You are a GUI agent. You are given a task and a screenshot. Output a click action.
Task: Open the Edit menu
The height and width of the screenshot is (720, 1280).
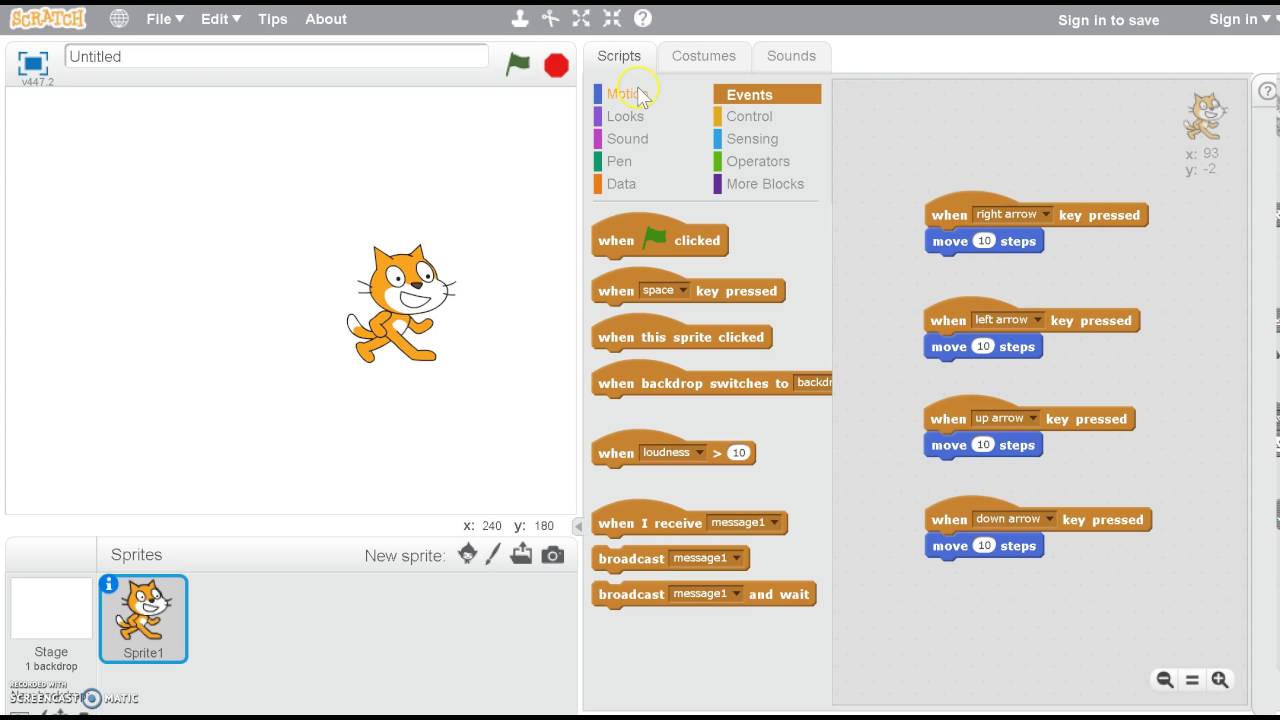pyautogui.click(x=221, y=19)
